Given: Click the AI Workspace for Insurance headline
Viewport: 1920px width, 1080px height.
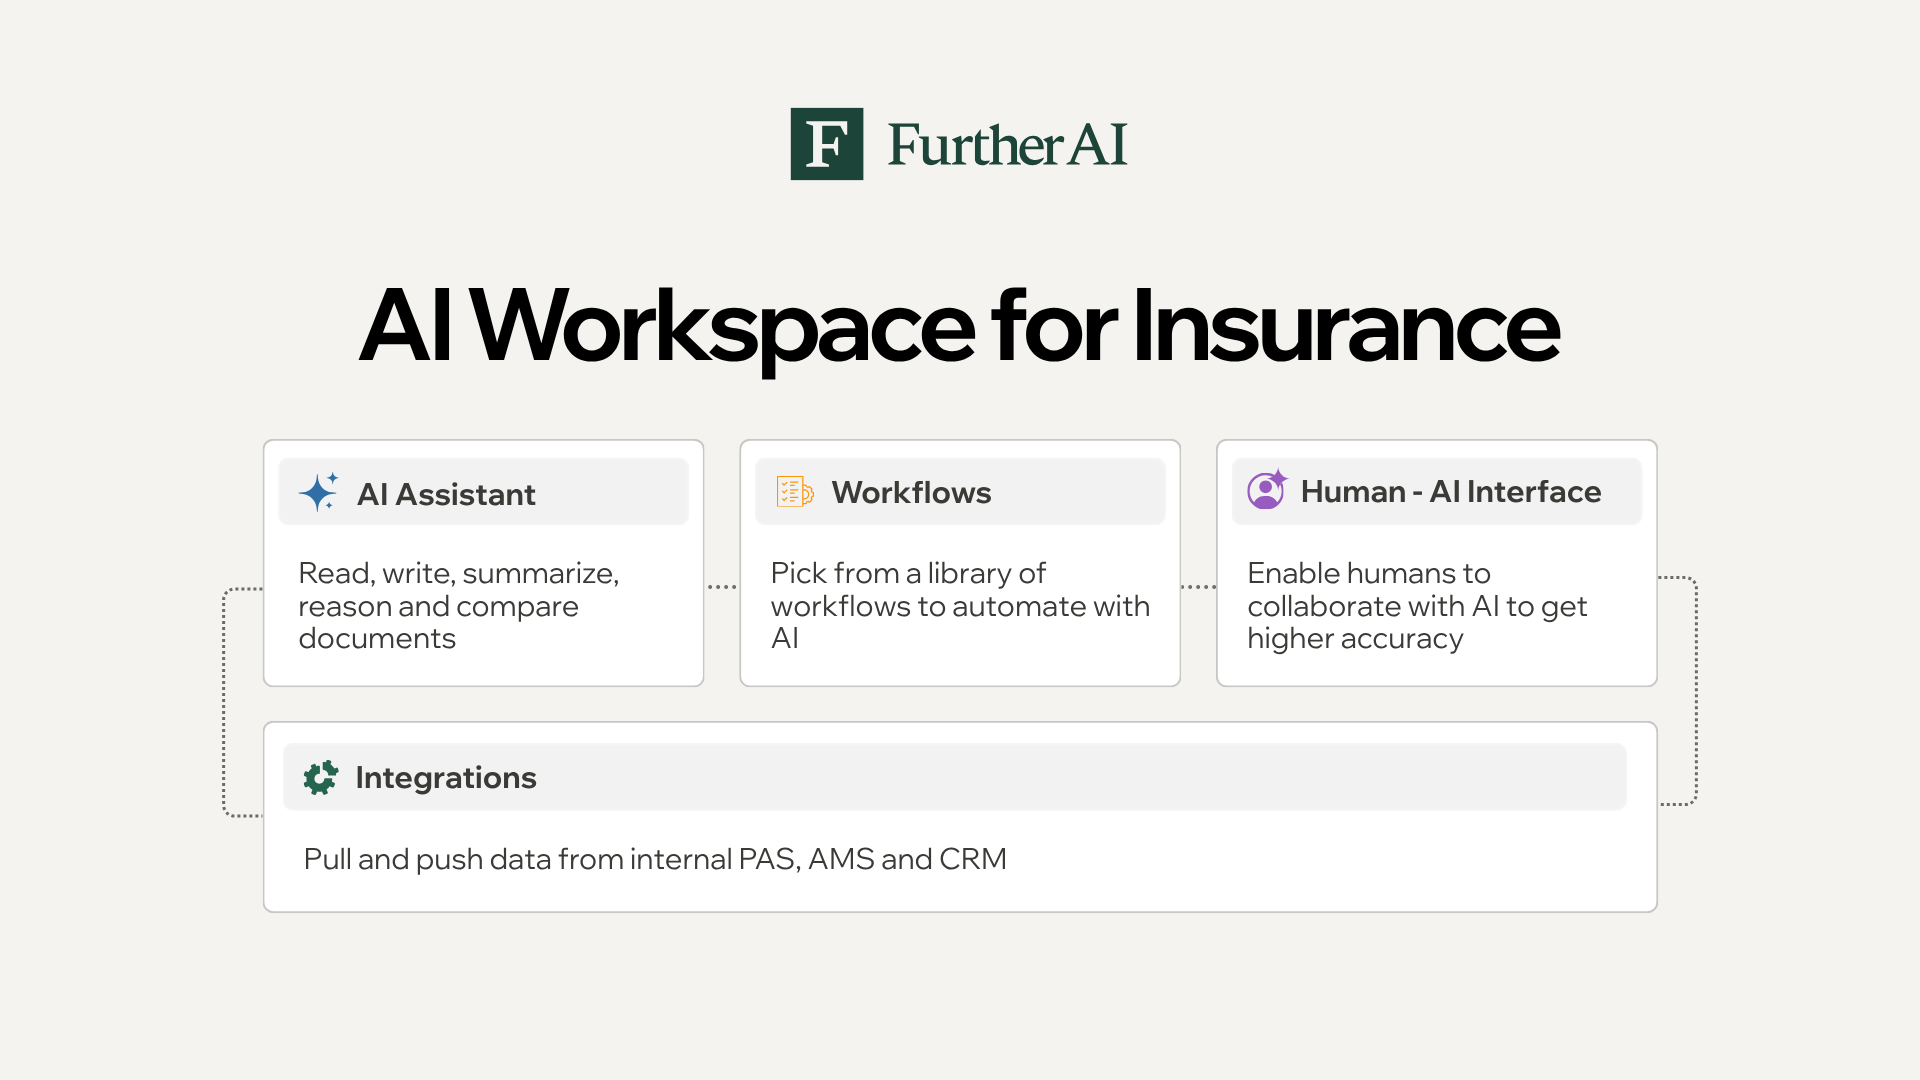Looking at the screenshot, I should click(x=959, y=326).
